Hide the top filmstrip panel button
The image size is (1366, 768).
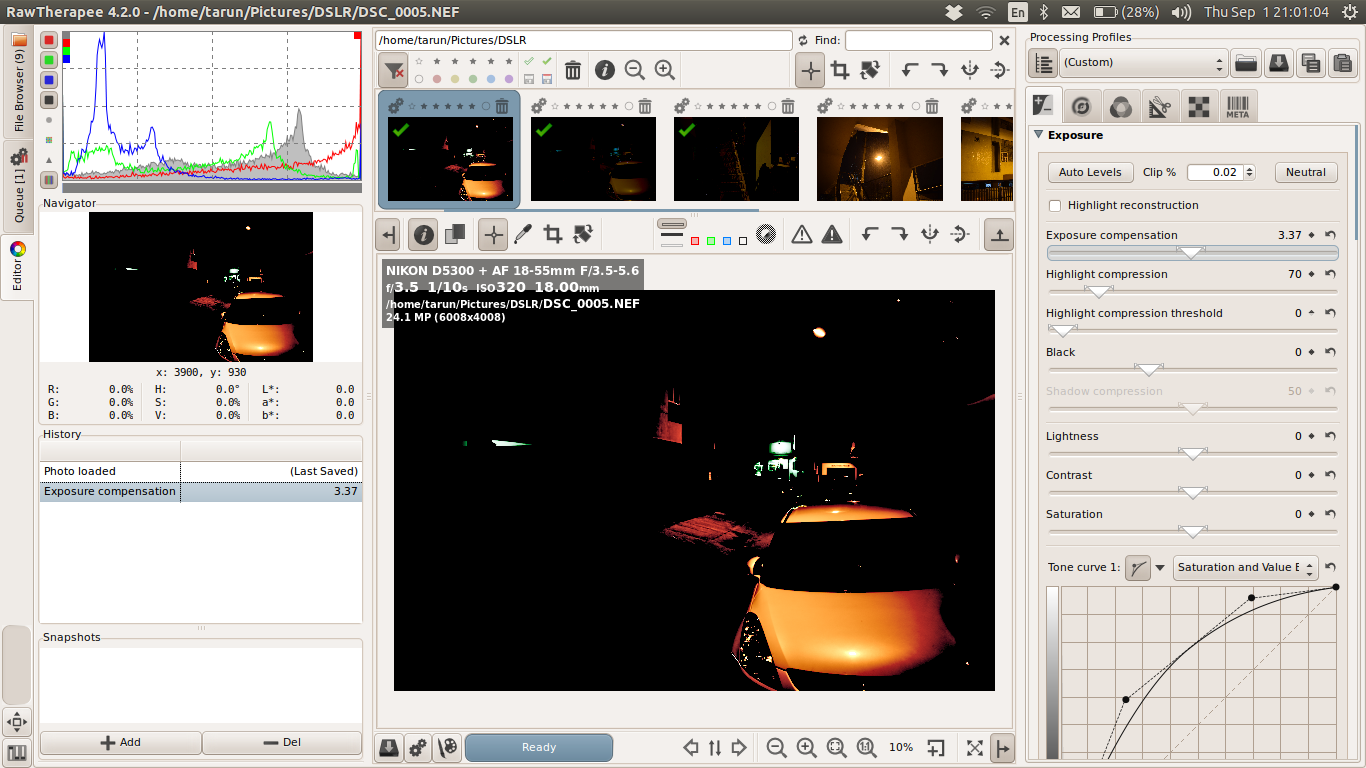tap(999, 234)
